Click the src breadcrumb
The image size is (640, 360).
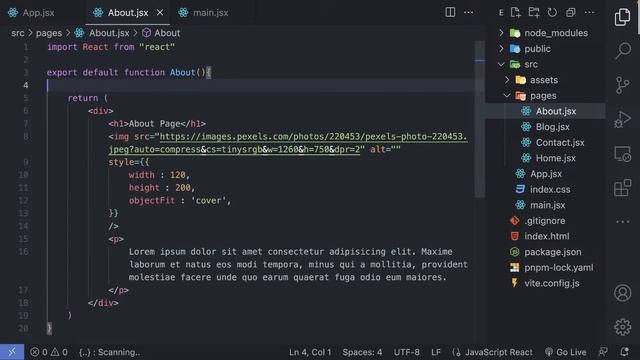[18, 33]
